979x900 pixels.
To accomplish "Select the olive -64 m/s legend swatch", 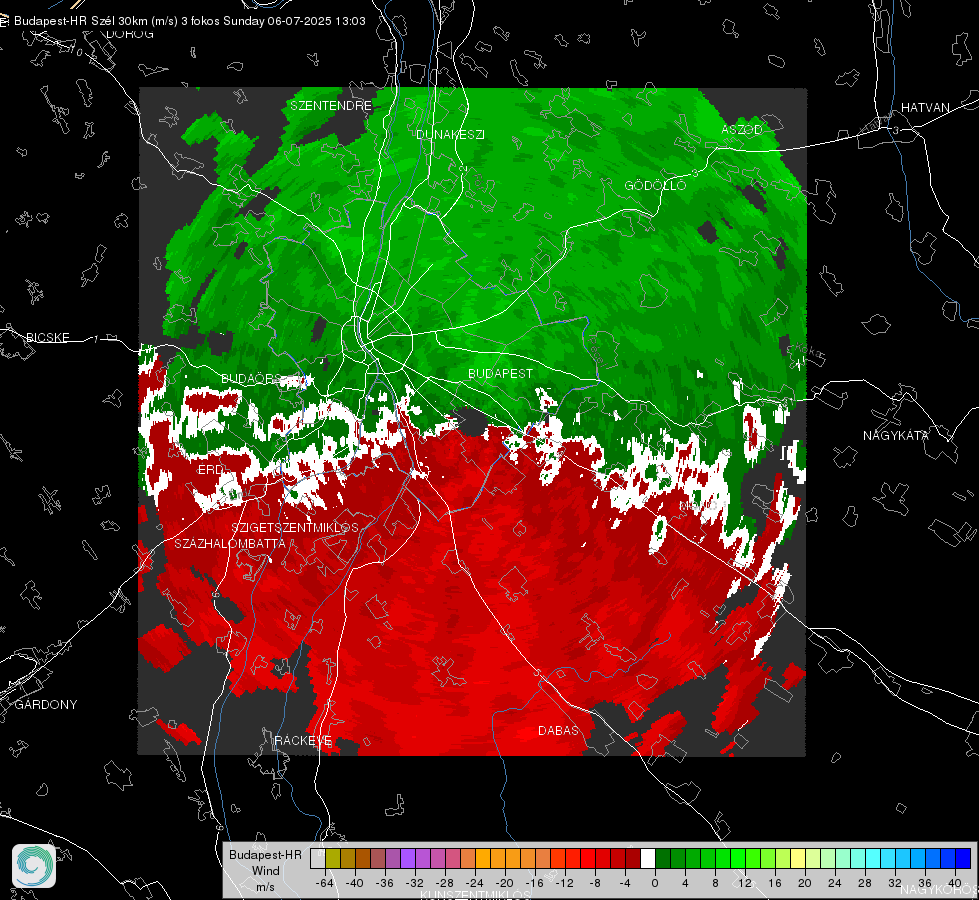I will 333,859.
